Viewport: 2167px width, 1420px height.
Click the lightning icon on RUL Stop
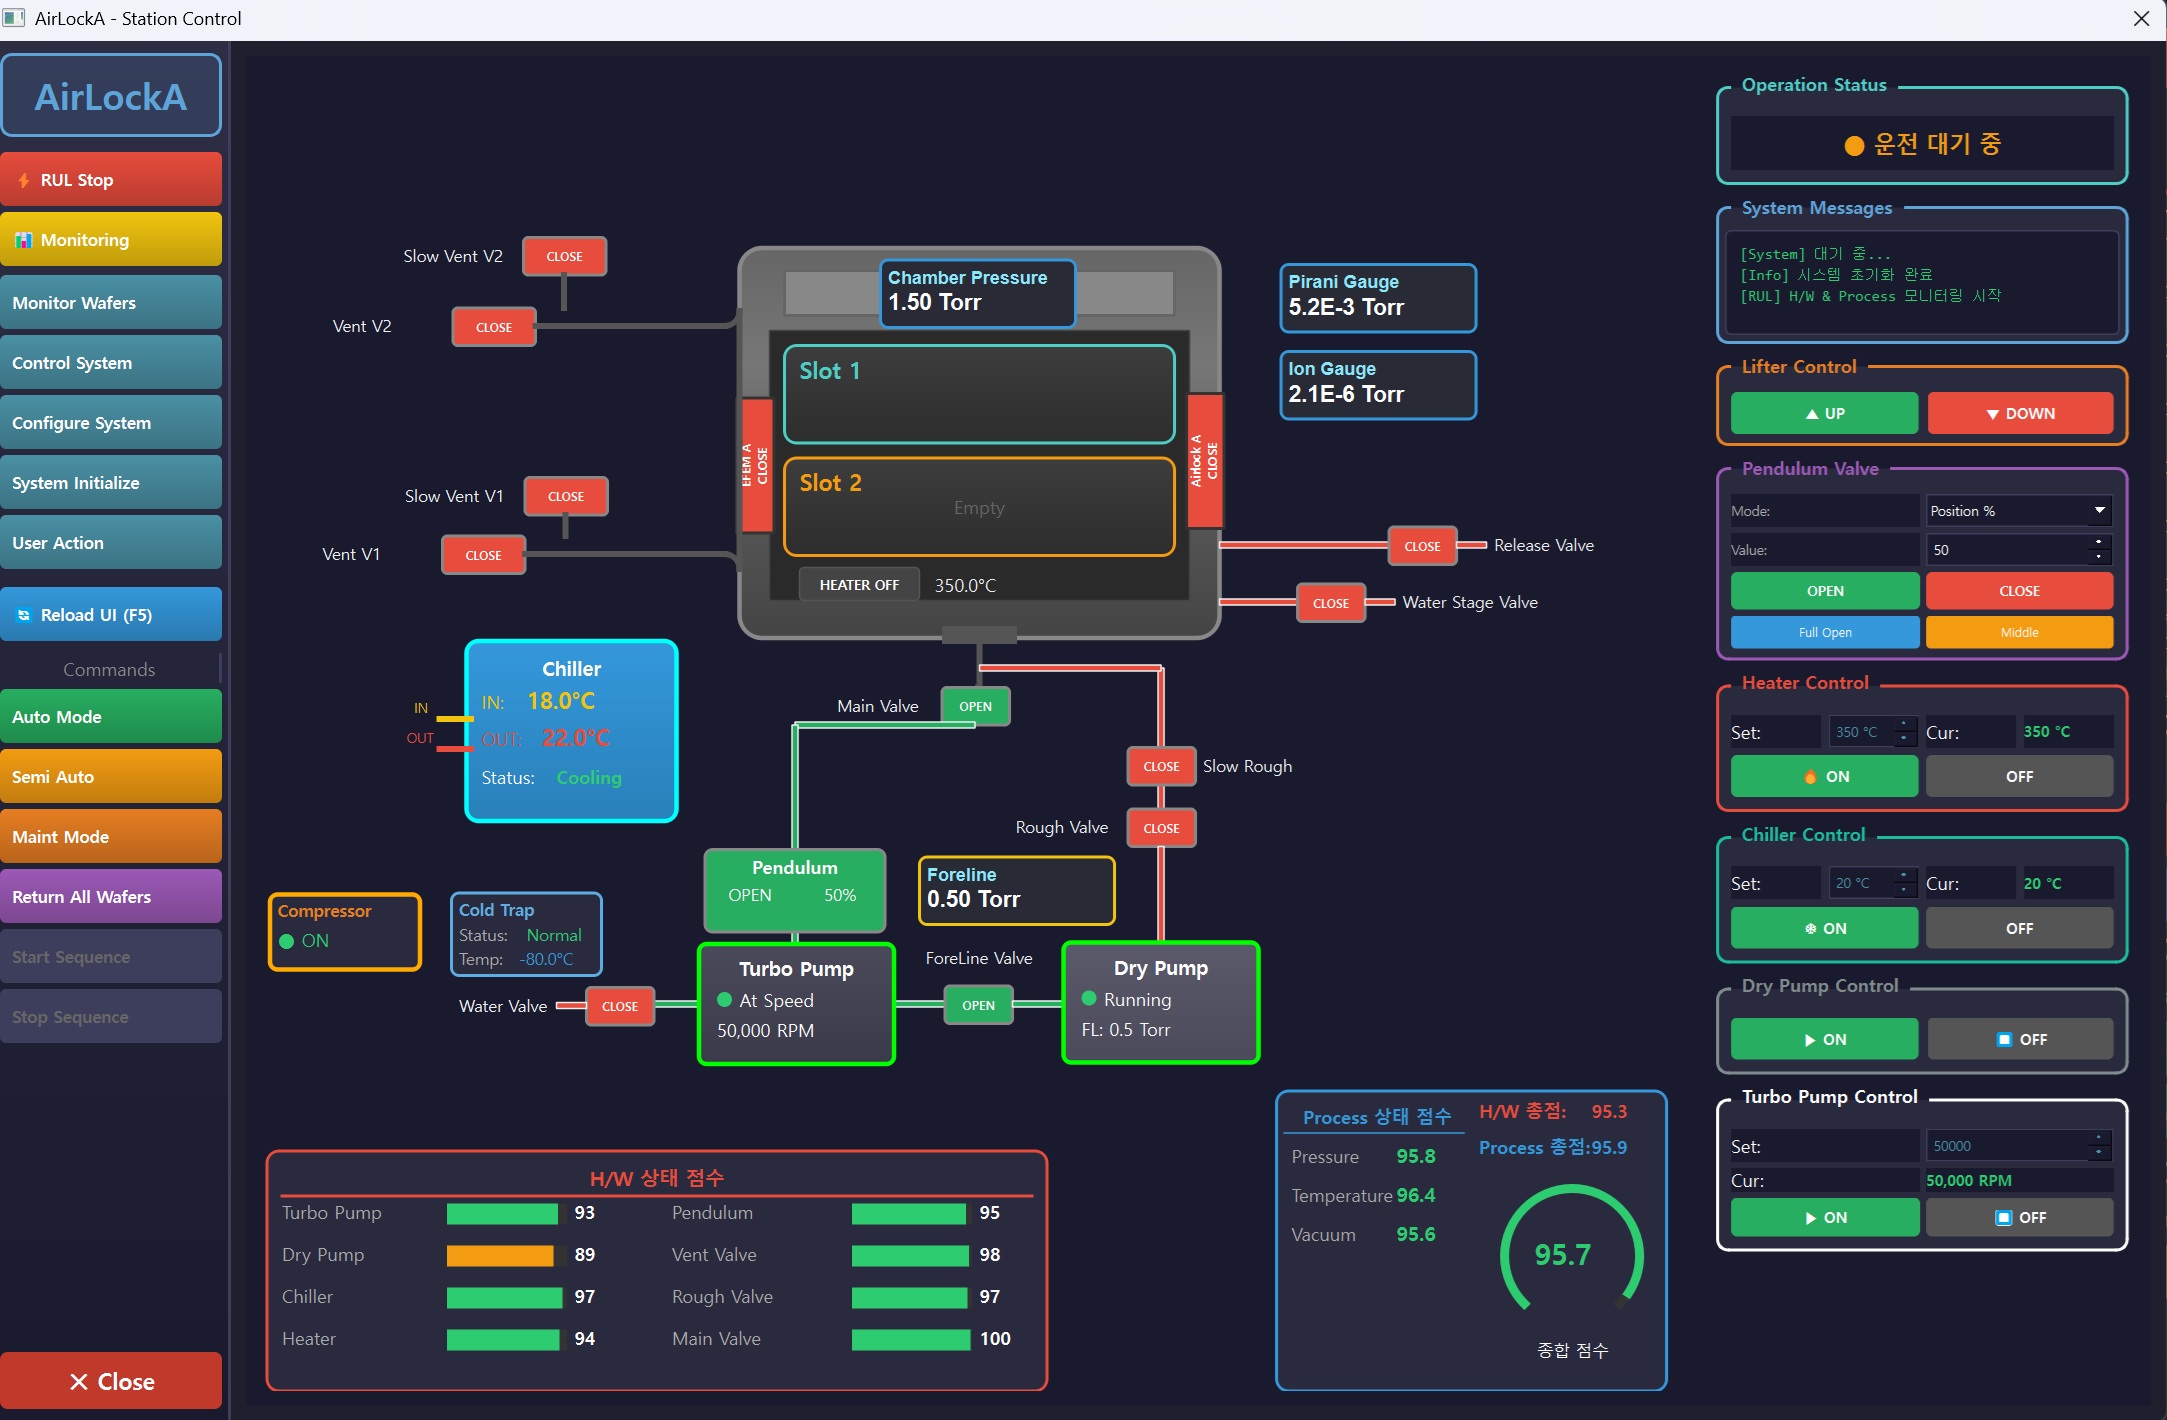click(24, 181)
